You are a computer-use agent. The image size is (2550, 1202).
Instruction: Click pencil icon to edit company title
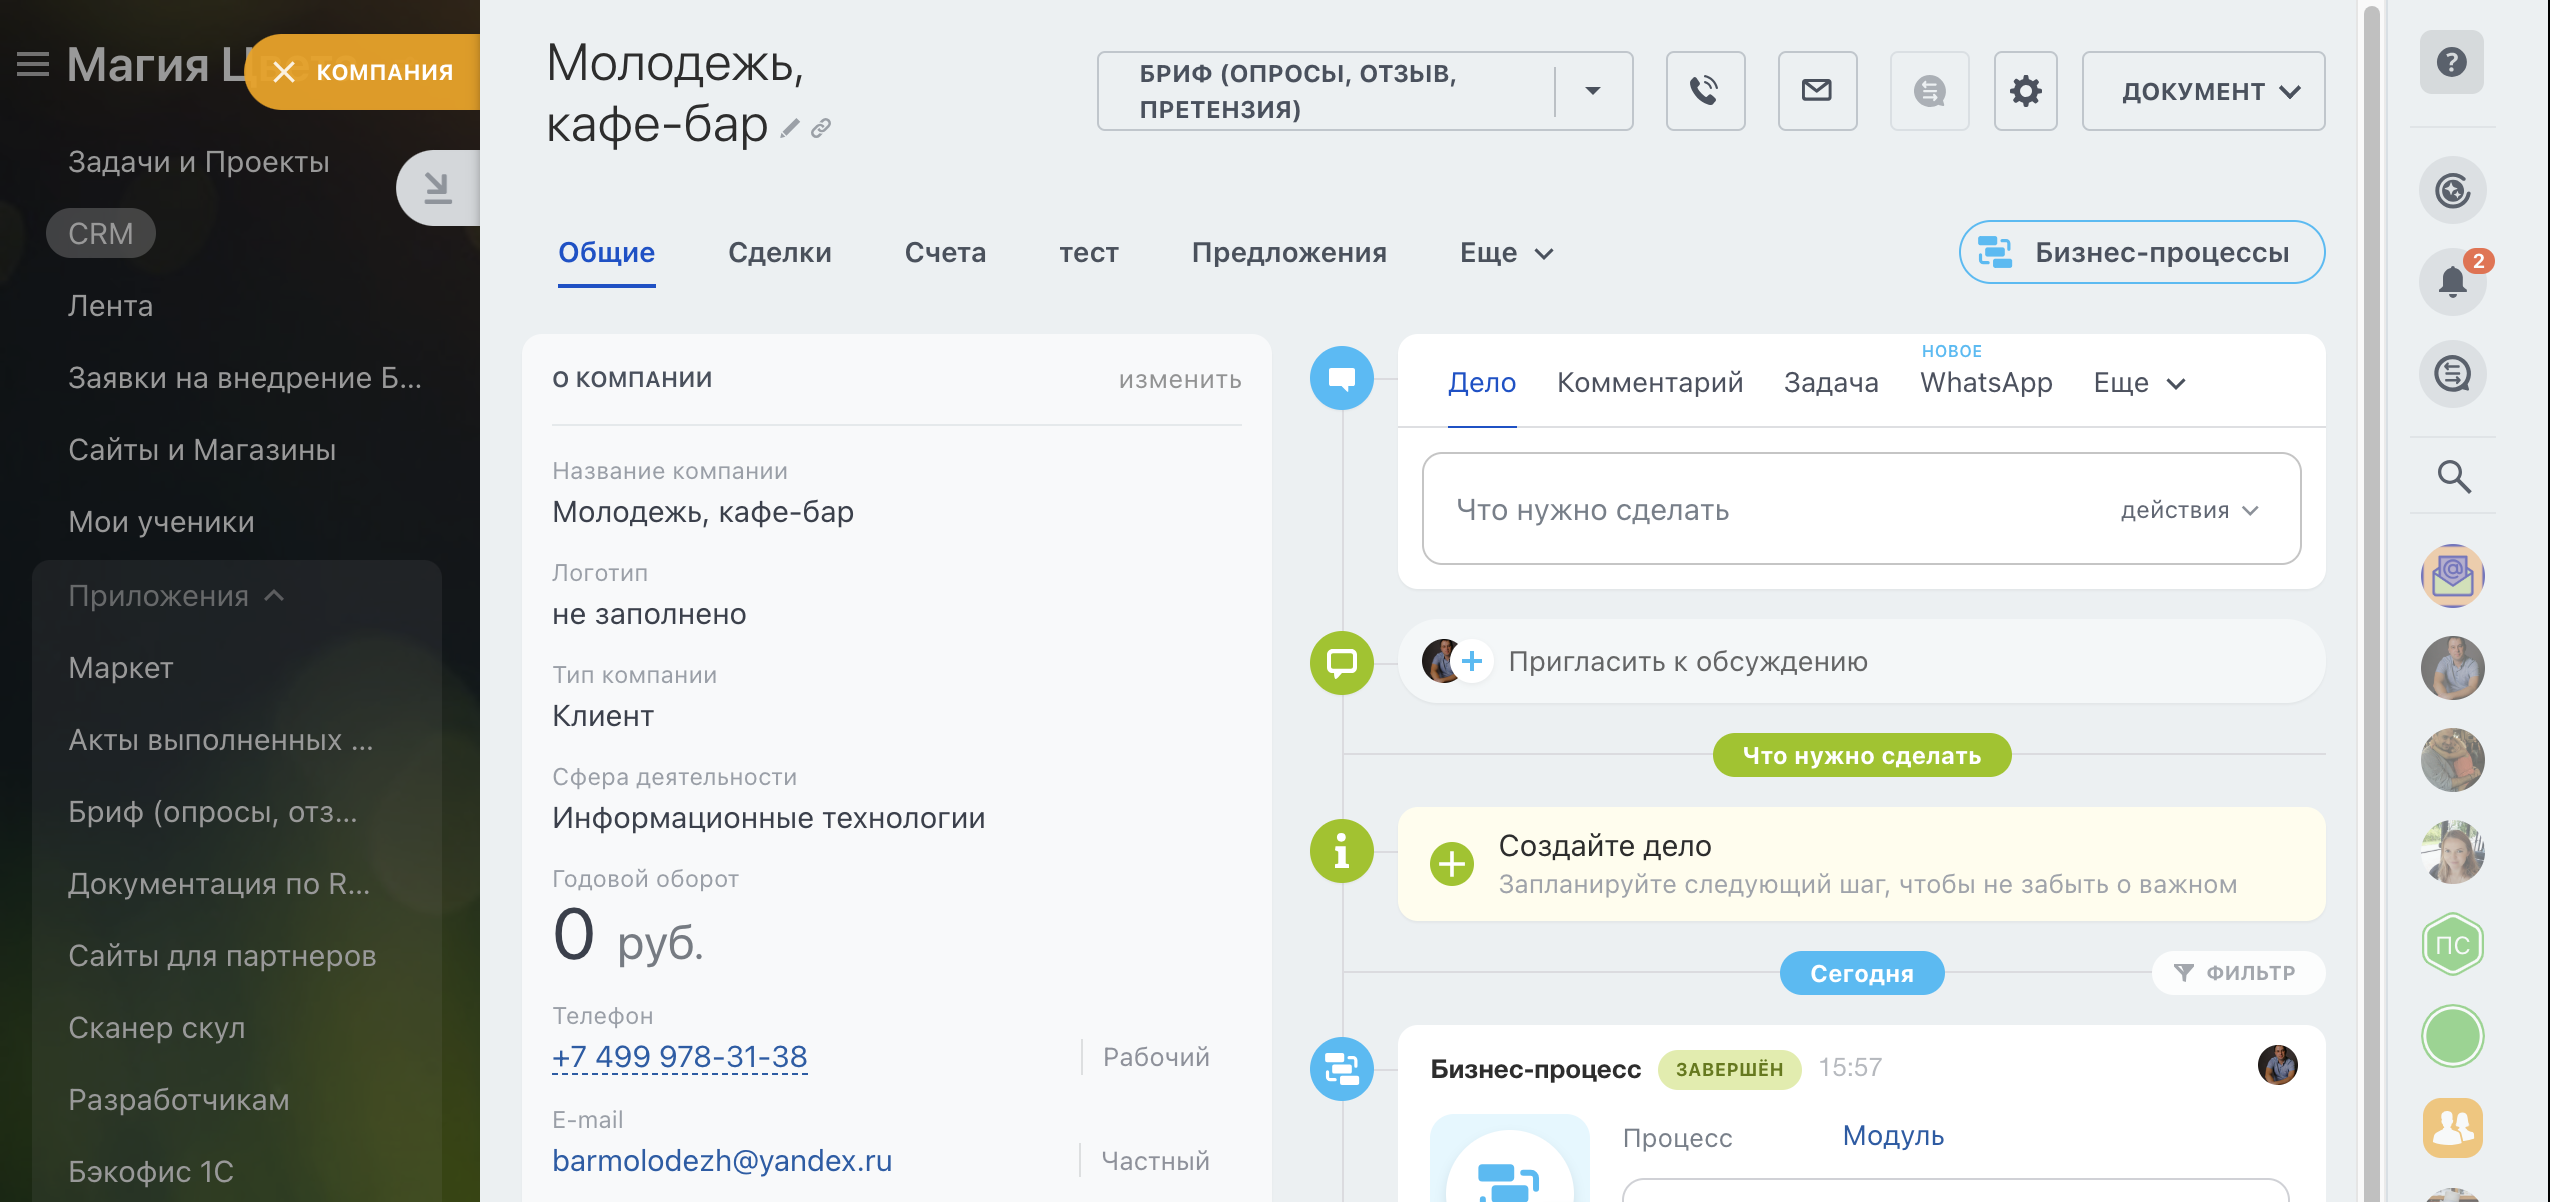(790, 128)
